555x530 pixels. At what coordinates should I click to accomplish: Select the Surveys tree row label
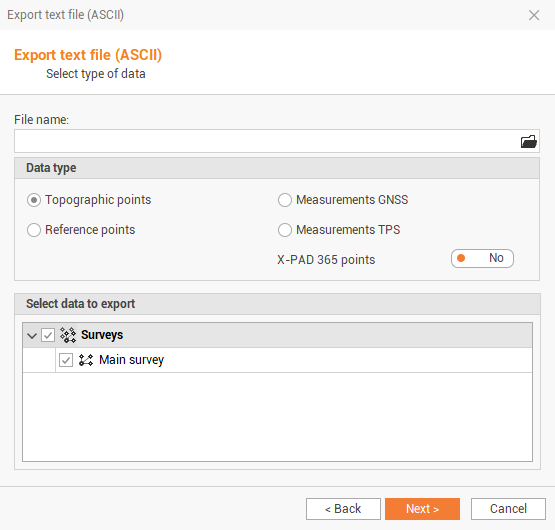tap(102, 335)
